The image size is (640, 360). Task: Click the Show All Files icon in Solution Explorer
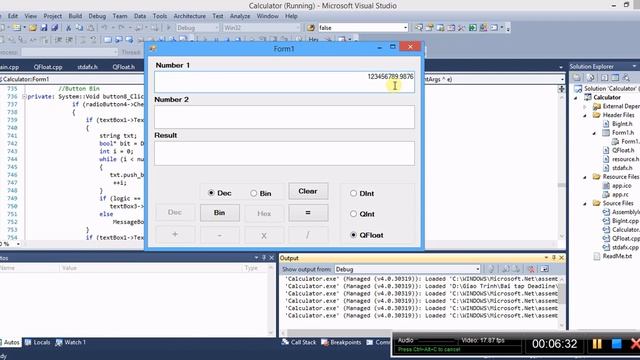click(590, 77)
